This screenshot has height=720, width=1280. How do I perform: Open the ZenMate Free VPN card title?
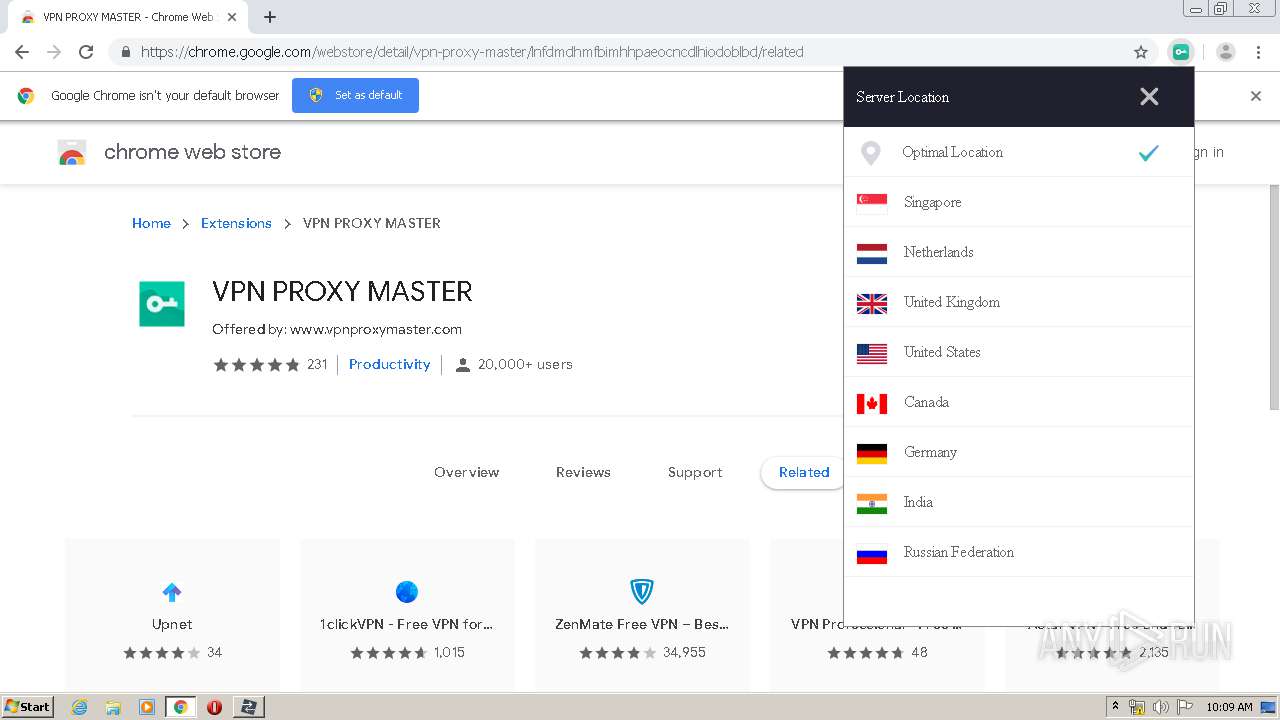(x=642, y=624)
